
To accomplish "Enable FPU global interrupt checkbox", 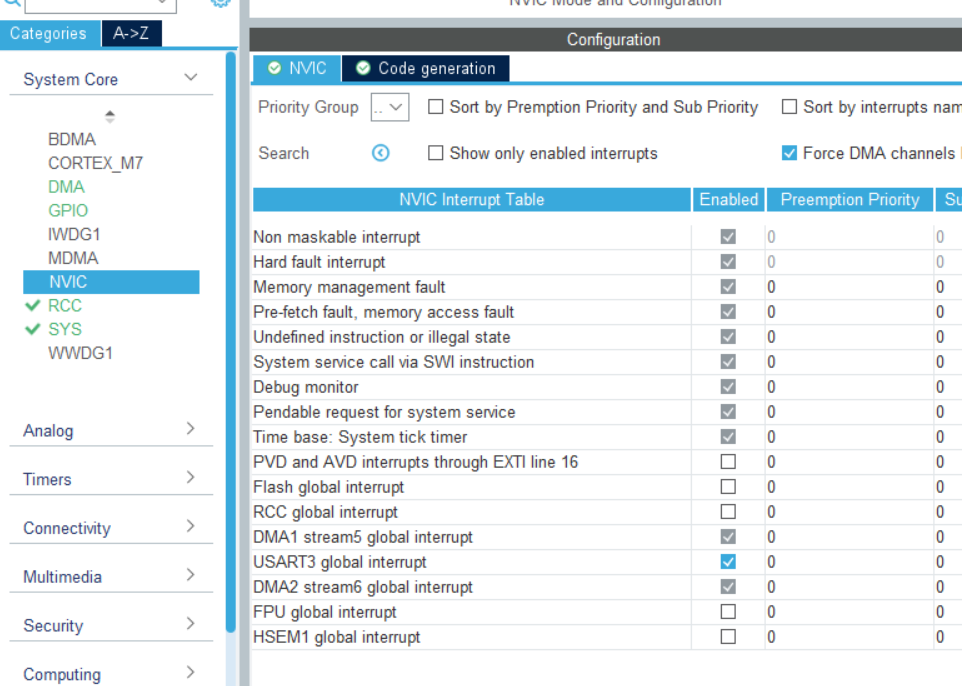I will pos(728,612).
